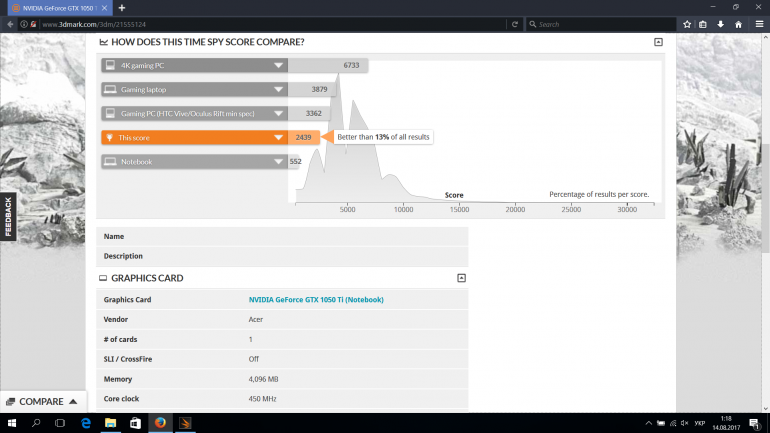Open the volume icon in system tray
Viewport: 770px width, 433px height.
click(685, 423)
